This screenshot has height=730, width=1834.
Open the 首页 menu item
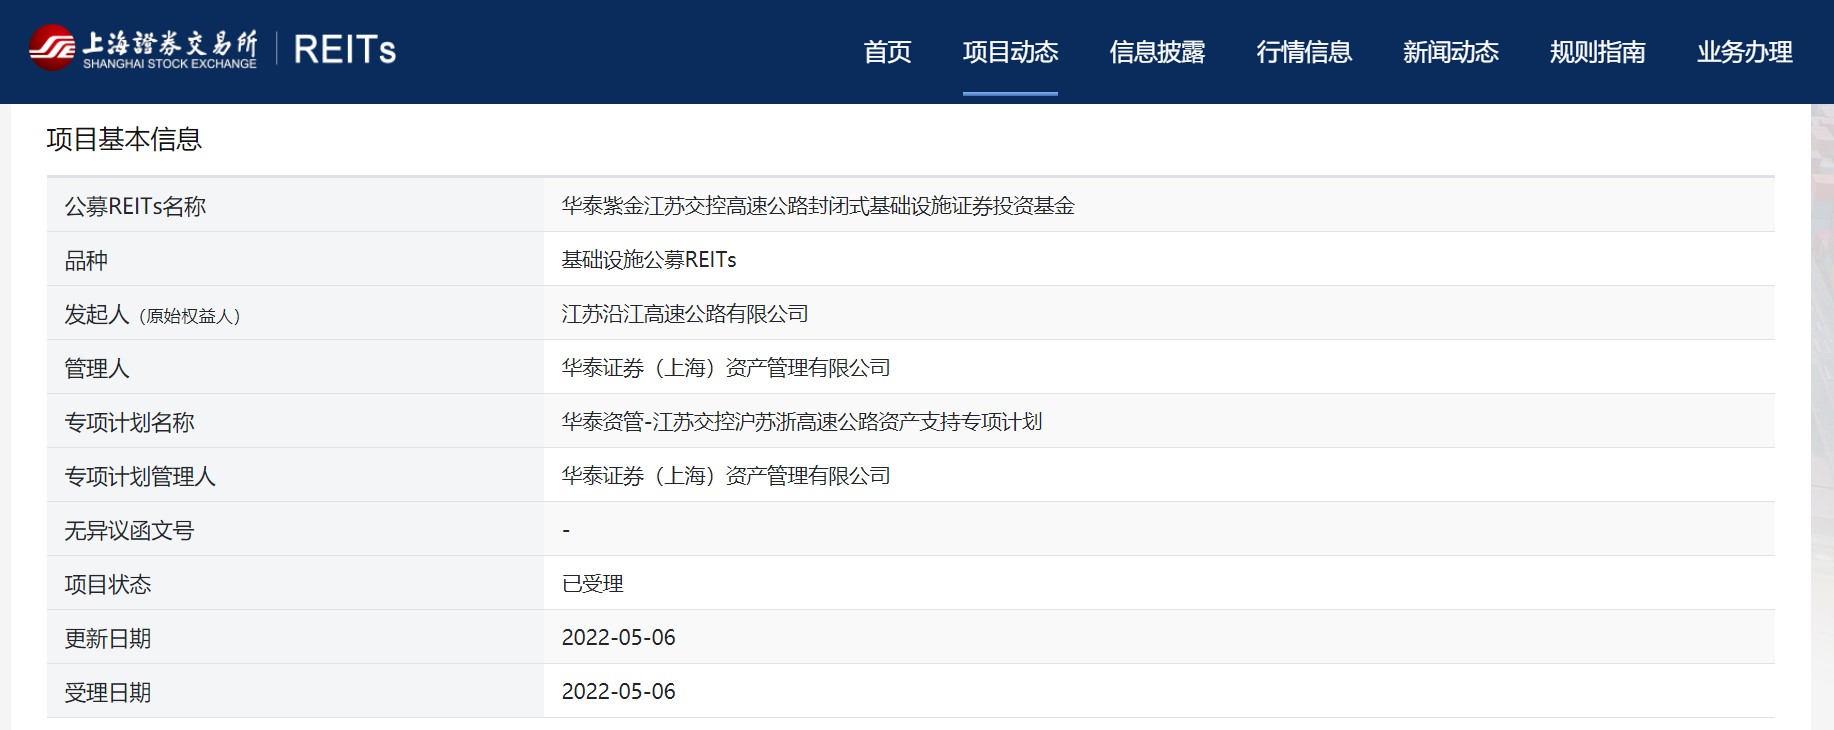(x=888, y=52)
